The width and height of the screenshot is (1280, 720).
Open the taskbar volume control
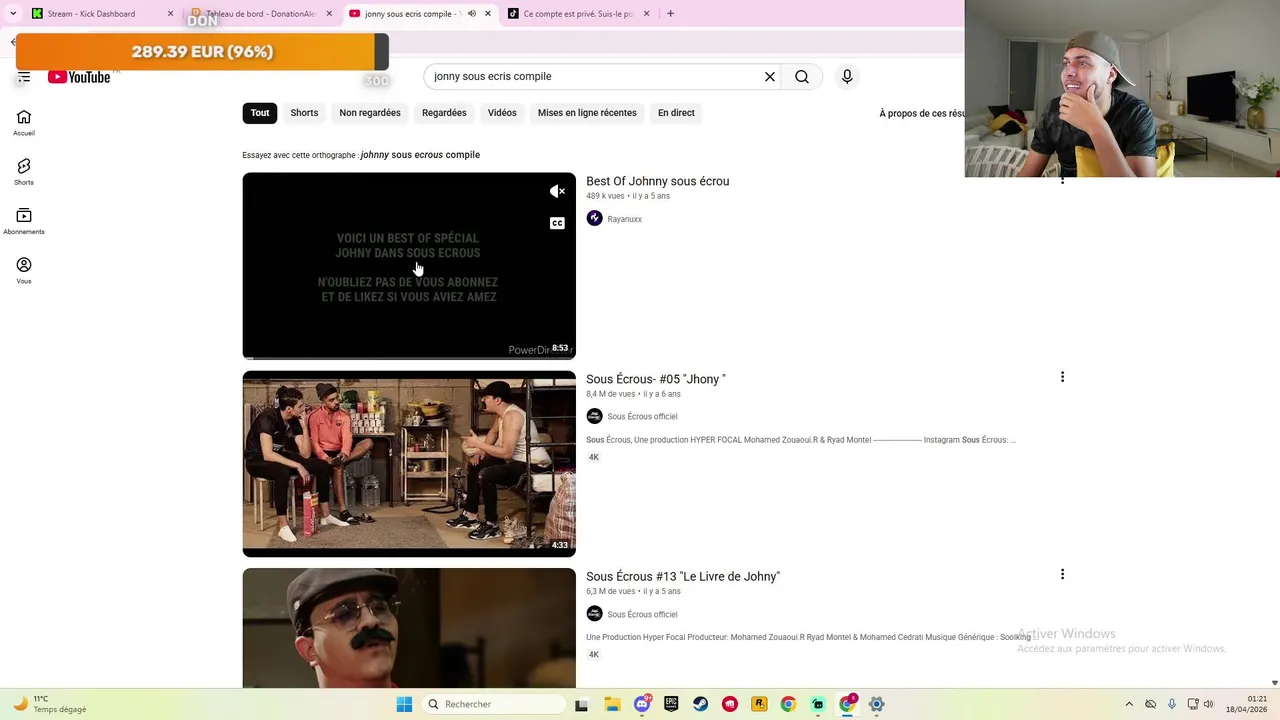(1209, 704)
